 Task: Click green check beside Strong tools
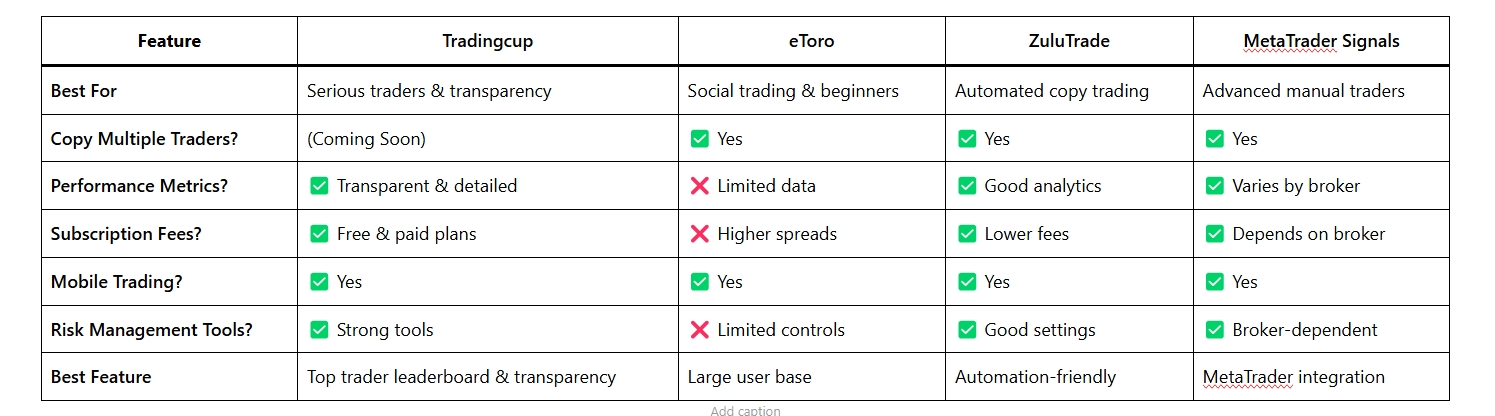point(319,330)
